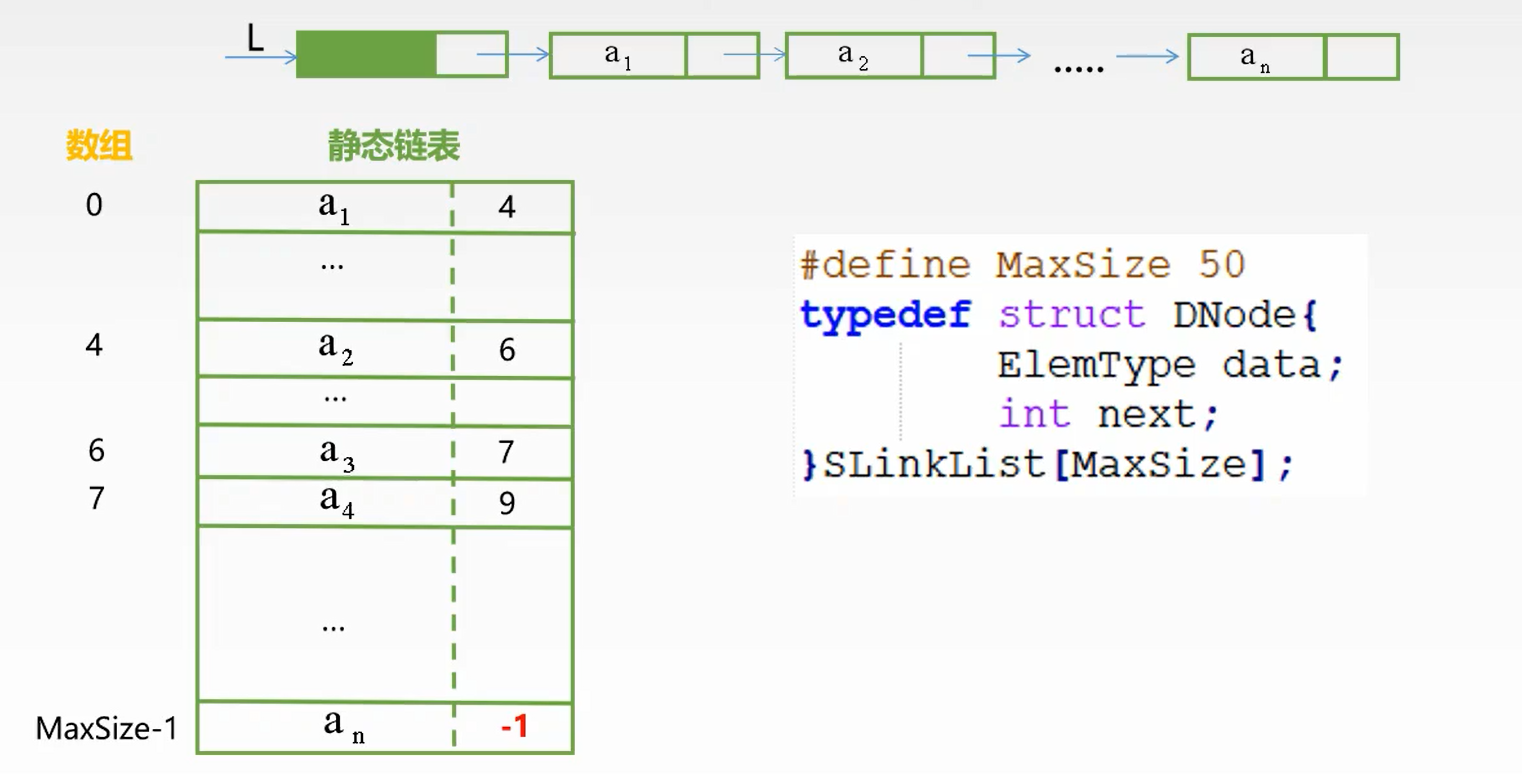Click the SLinkList[MaxSize] code line
Viewport: 1522px width, 774px height.
1047,465
